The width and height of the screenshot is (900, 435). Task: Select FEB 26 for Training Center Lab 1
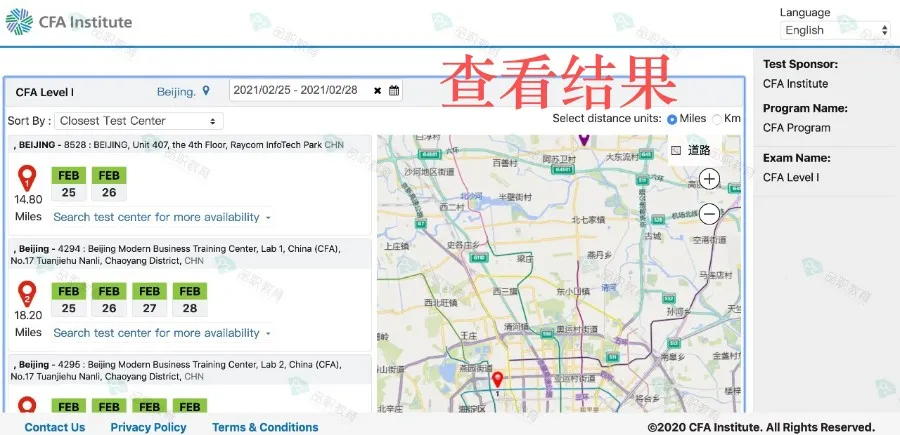click(109, 300)
